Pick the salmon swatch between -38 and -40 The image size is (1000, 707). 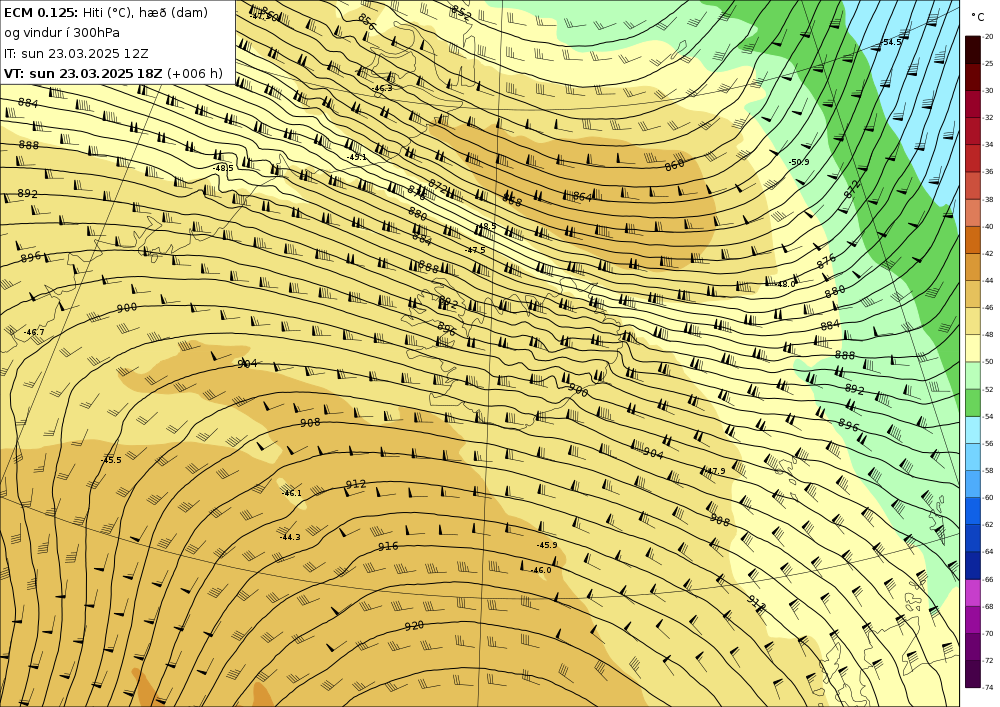click(x=973, y=213)
